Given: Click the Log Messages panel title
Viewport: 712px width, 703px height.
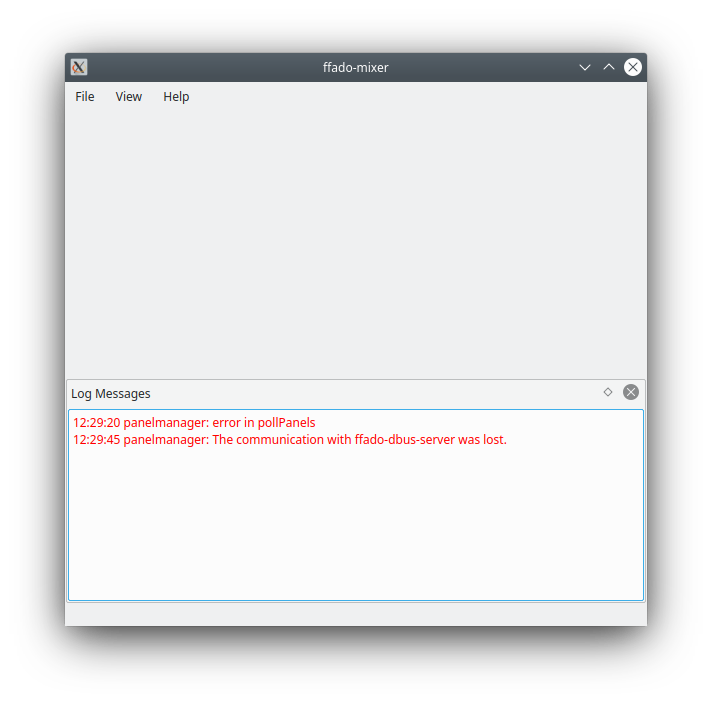Looking at the screenshot, I should pyautogui.click(x=111, y=394).
